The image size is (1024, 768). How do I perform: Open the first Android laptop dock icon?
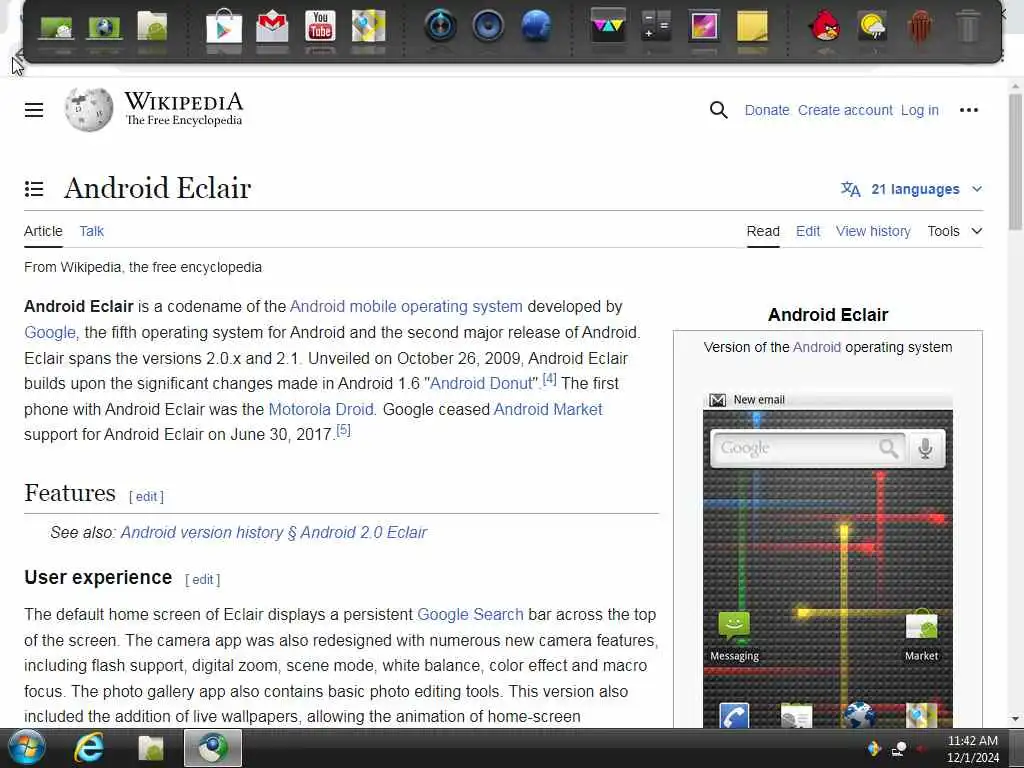point(56,27)
